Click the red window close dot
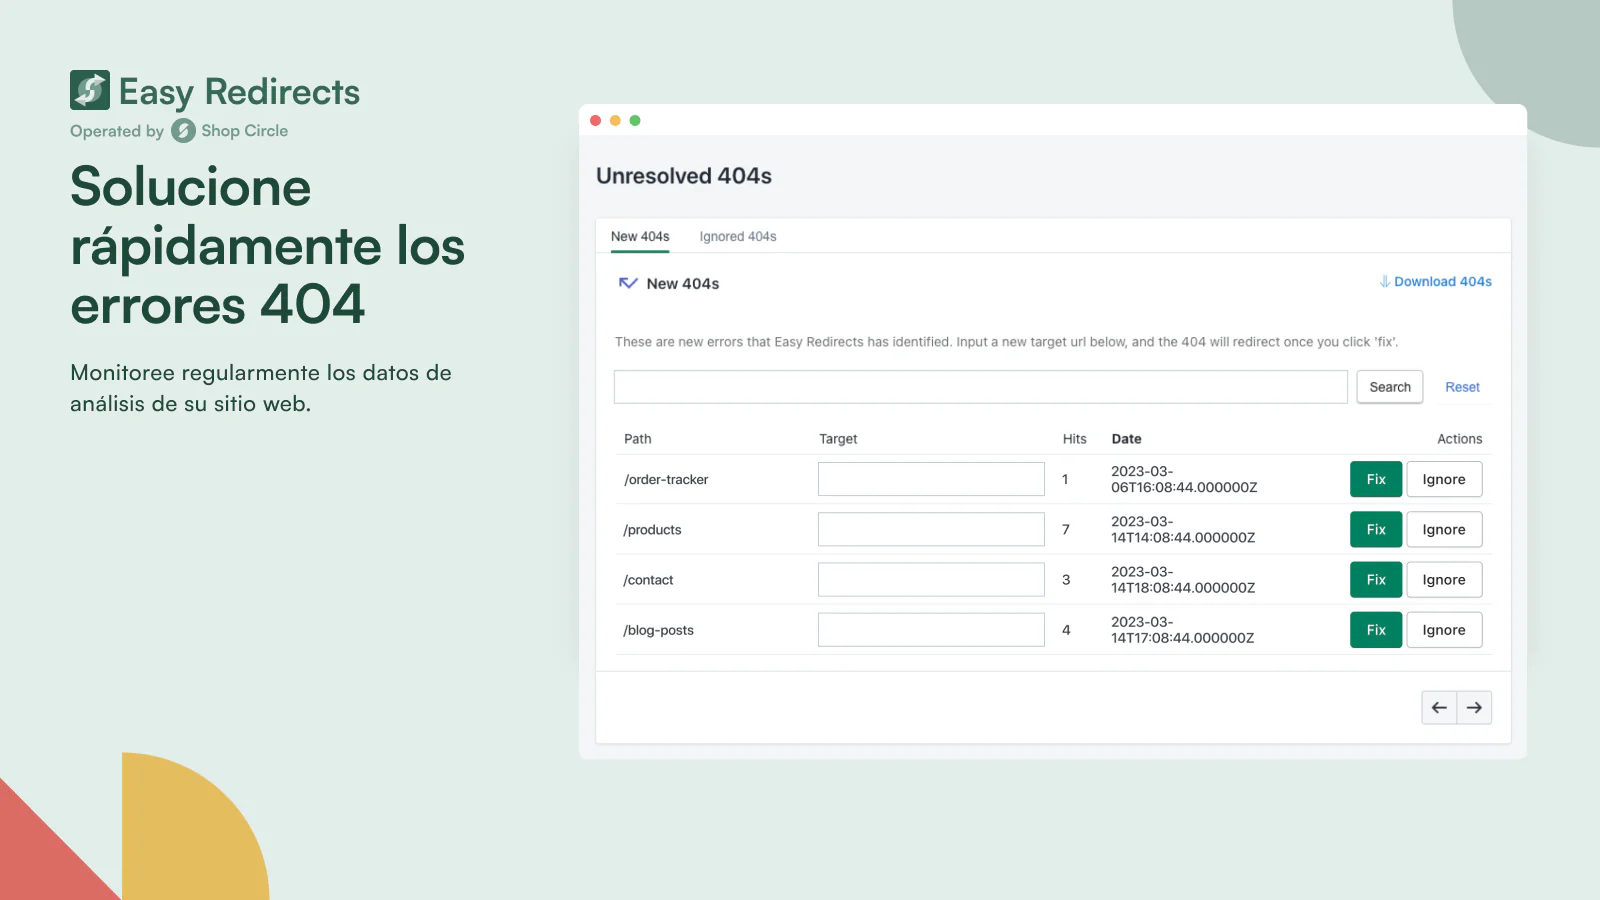Image resolution: width=1600 pixels, height=900 pixels. 596,121
